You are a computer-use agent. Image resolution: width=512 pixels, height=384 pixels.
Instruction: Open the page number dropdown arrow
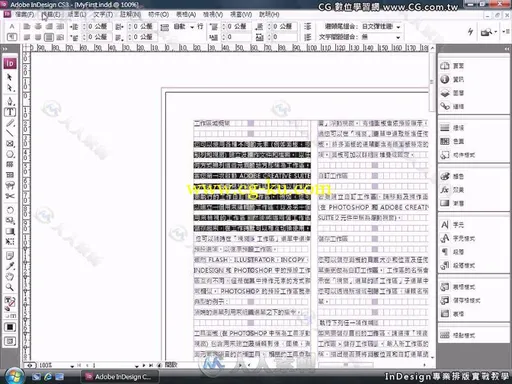point(136,366)
